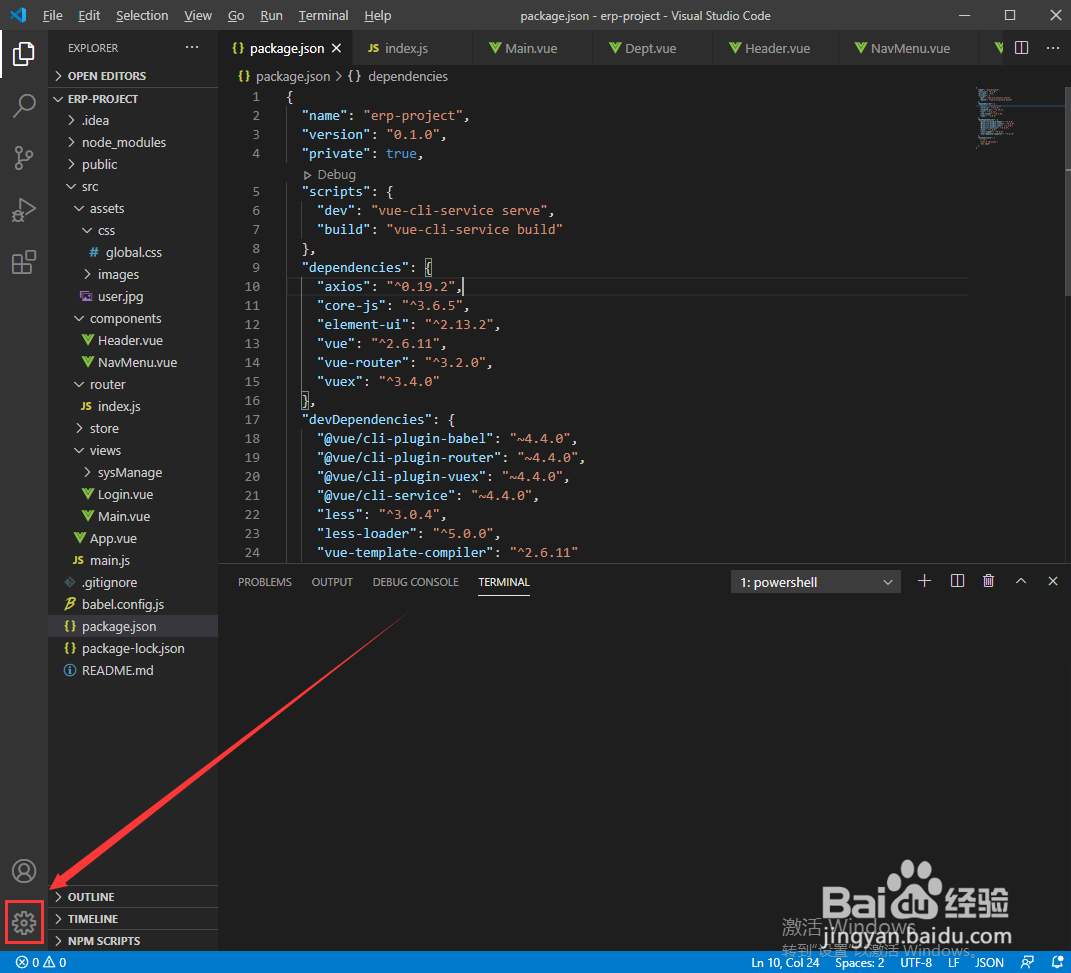The height and width of the screenshot is (973, 1071).
Task: Kill the terminal with trash icon
Action: pyautogui.click(x=988, y=581)
